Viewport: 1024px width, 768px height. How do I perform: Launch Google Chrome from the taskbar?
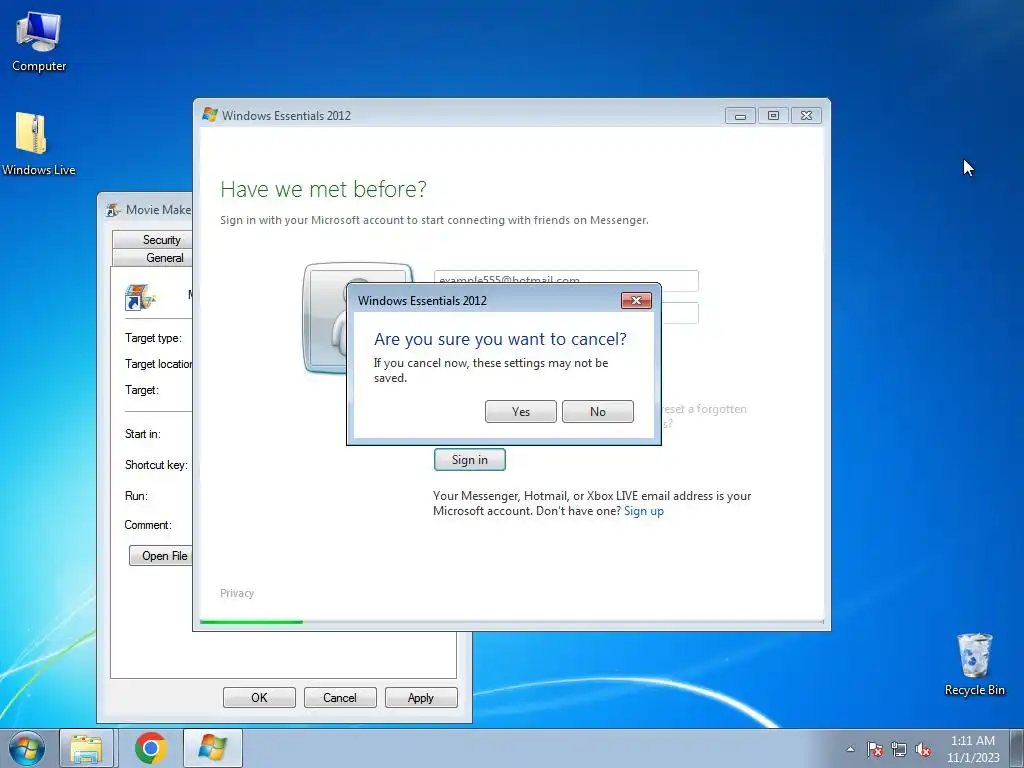[x=151, y=748]
